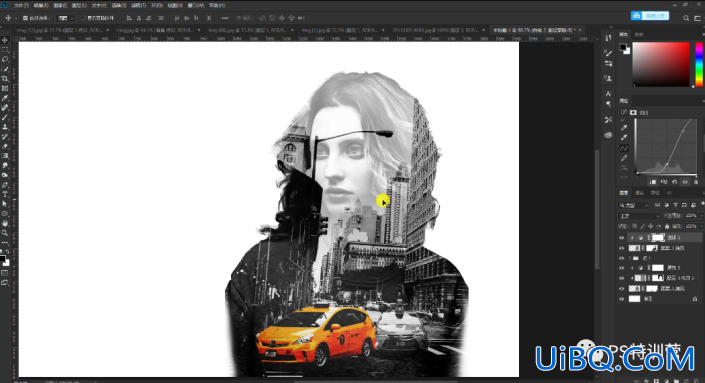This screenshot has height=383, width=705.
Task: Select the Pen tool
Action: tap(5, 185)
